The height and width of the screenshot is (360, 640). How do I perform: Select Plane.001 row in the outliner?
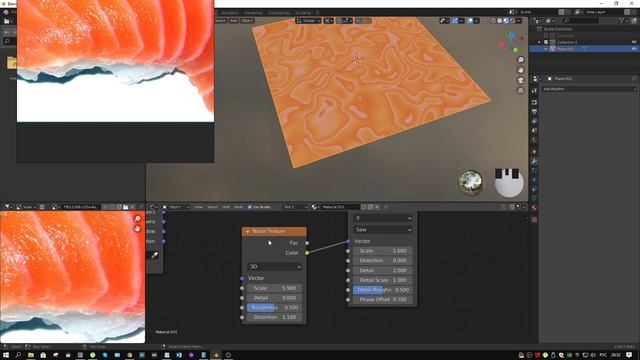click(584, 49)
